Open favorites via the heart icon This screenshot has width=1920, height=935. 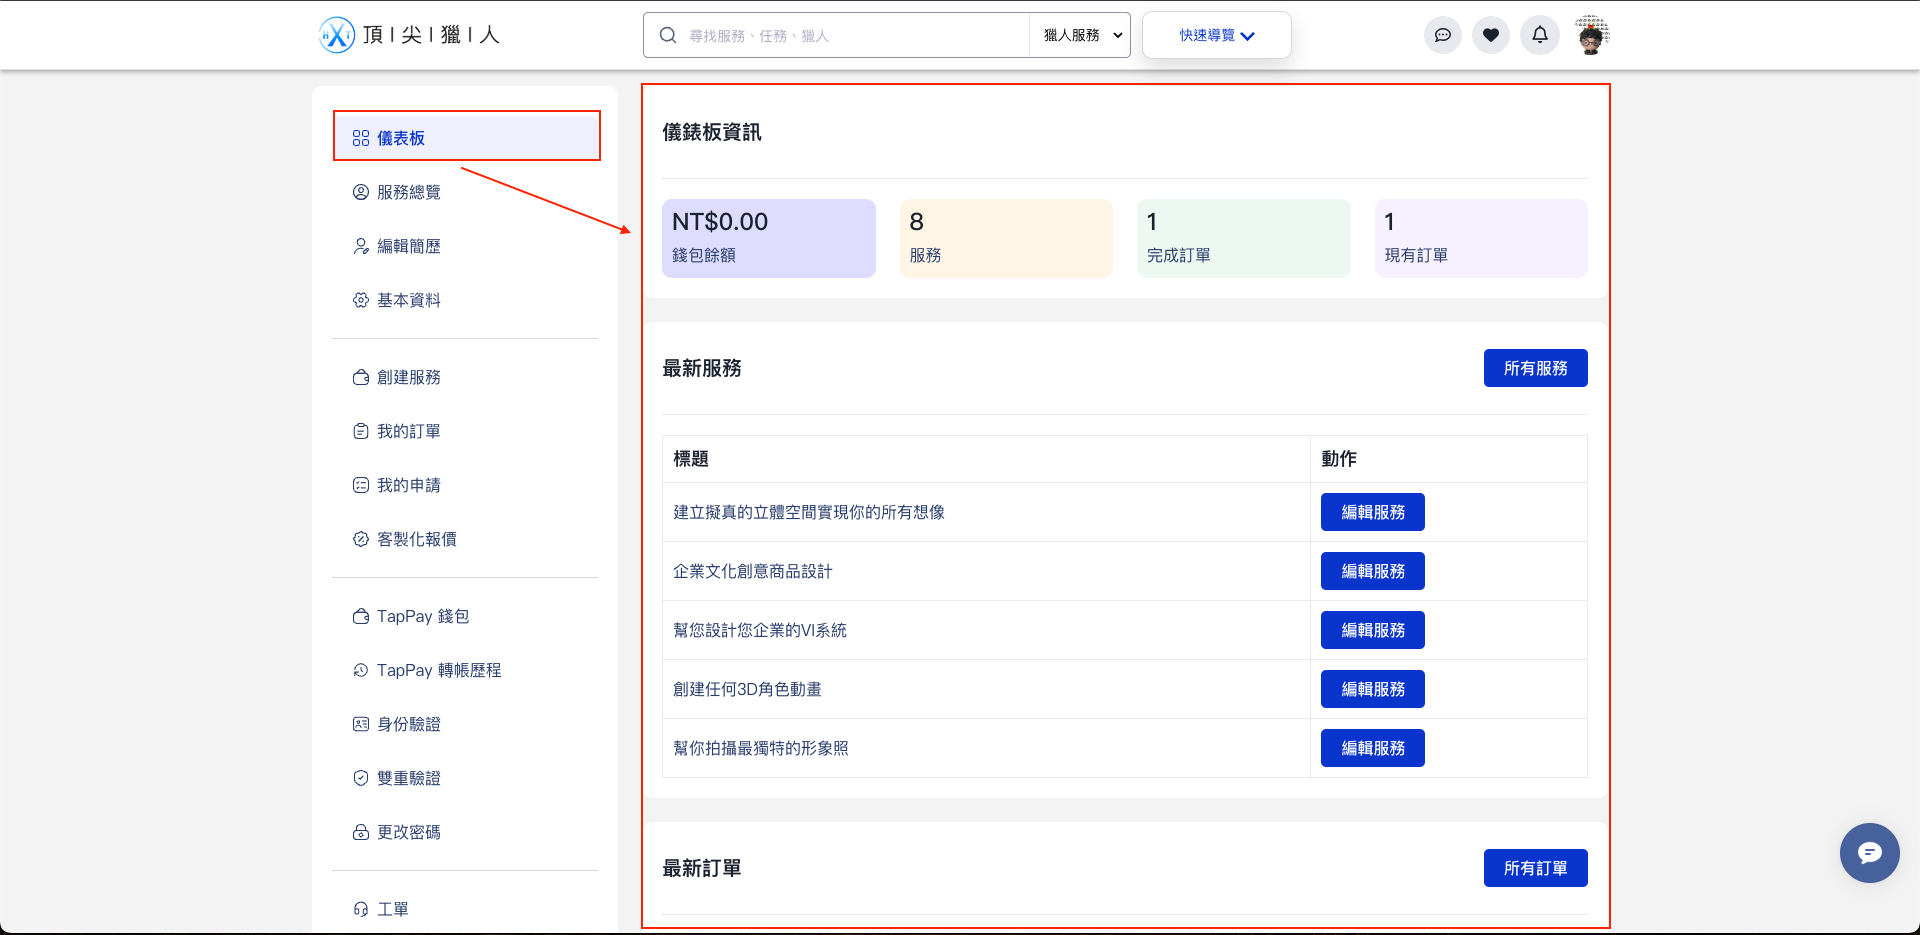(1490, 35)
